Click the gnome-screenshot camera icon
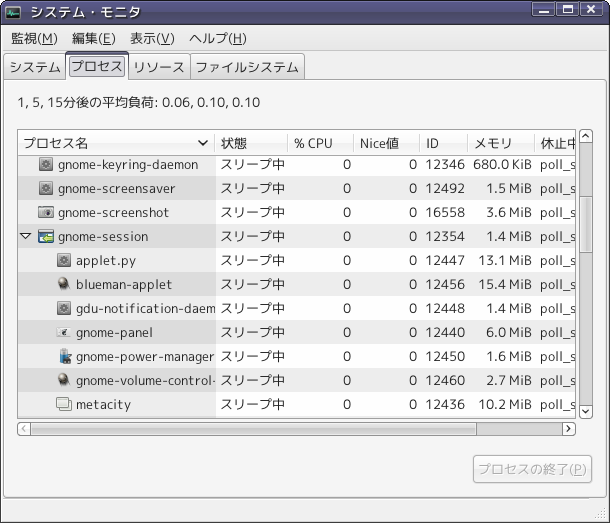 (46, 212)
